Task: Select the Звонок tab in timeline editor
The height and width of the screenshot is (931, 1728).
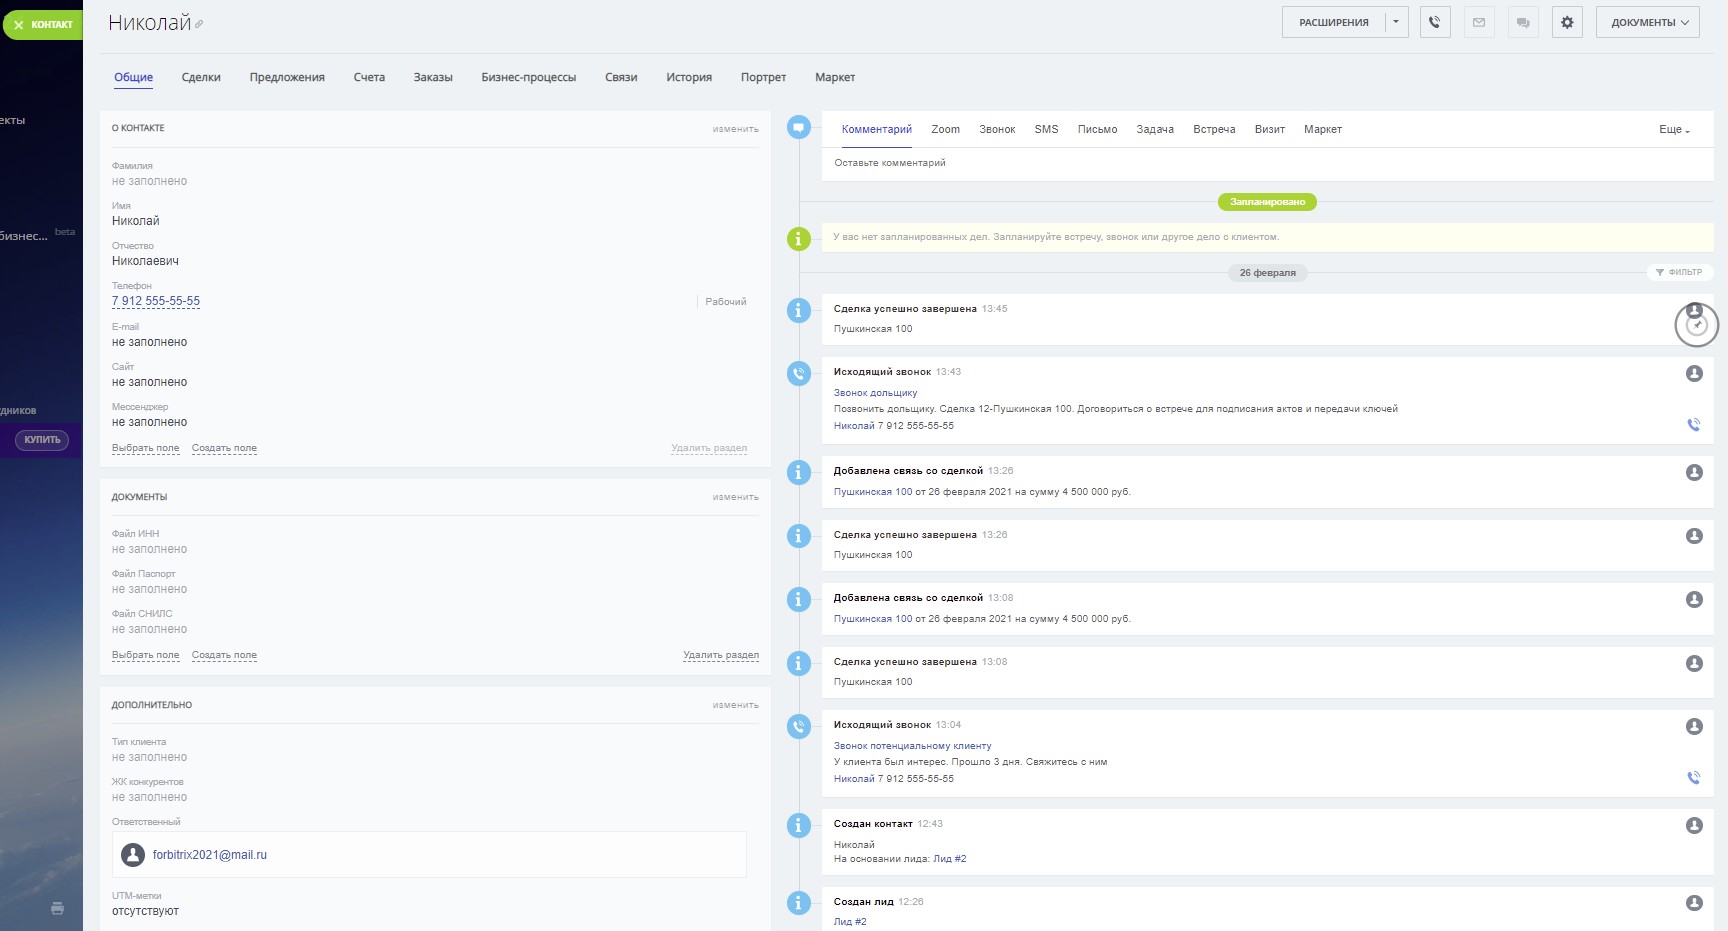Action: (x=997, y=129)
